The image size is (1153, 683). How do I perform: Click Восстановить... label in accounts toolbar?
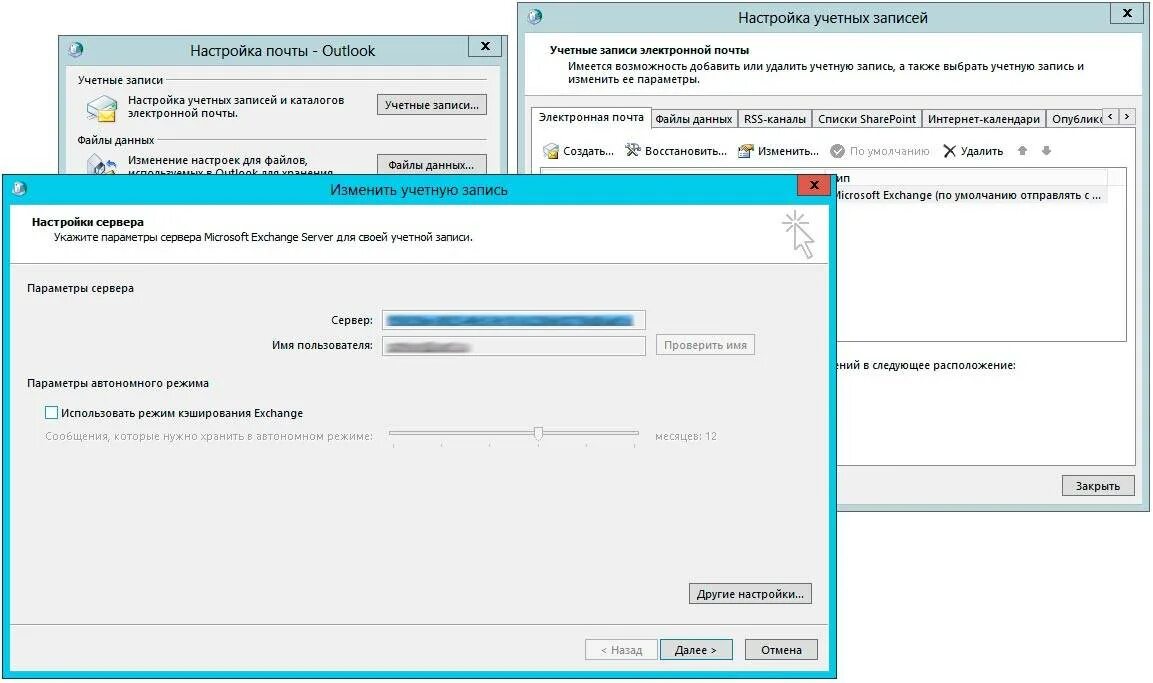(685, 151)
